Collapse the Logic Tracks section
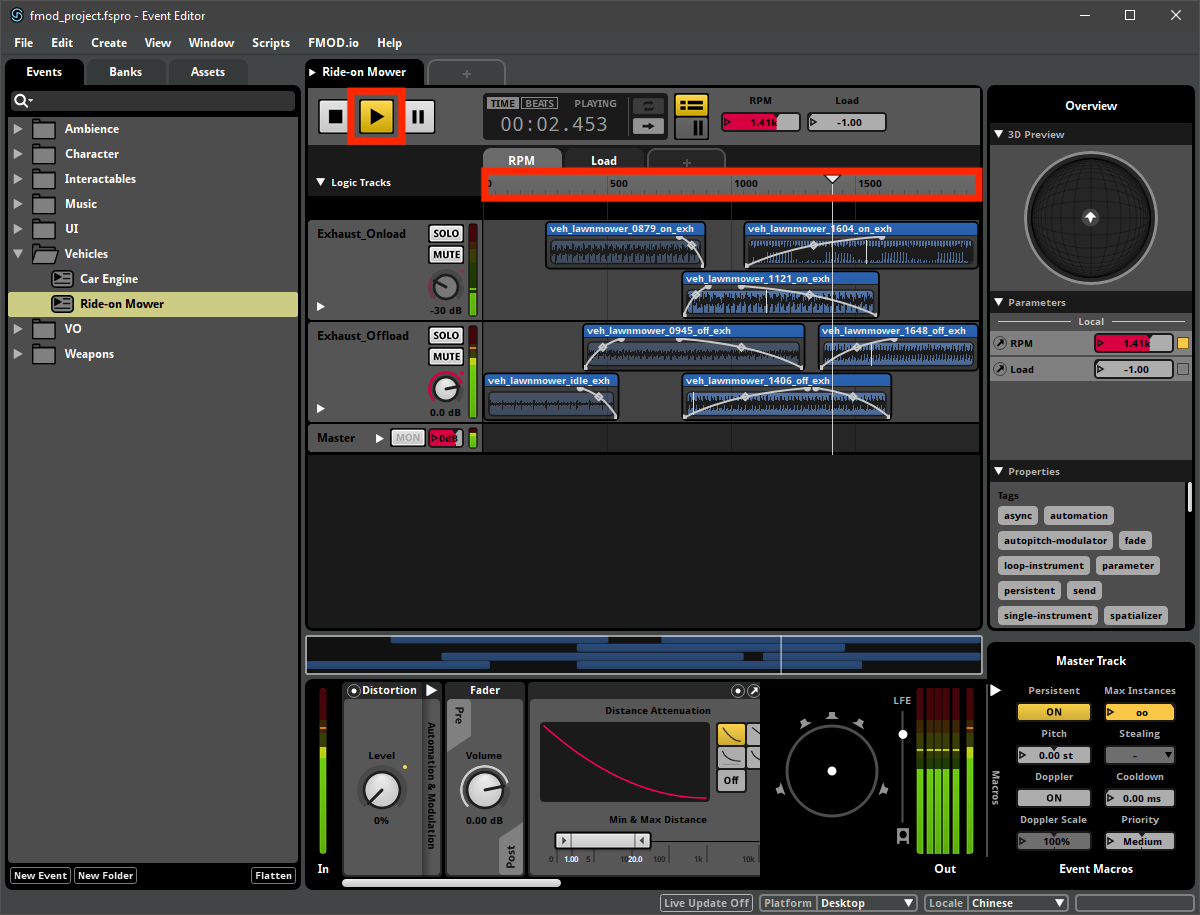 pyautogui.click(x=320, y=183)
